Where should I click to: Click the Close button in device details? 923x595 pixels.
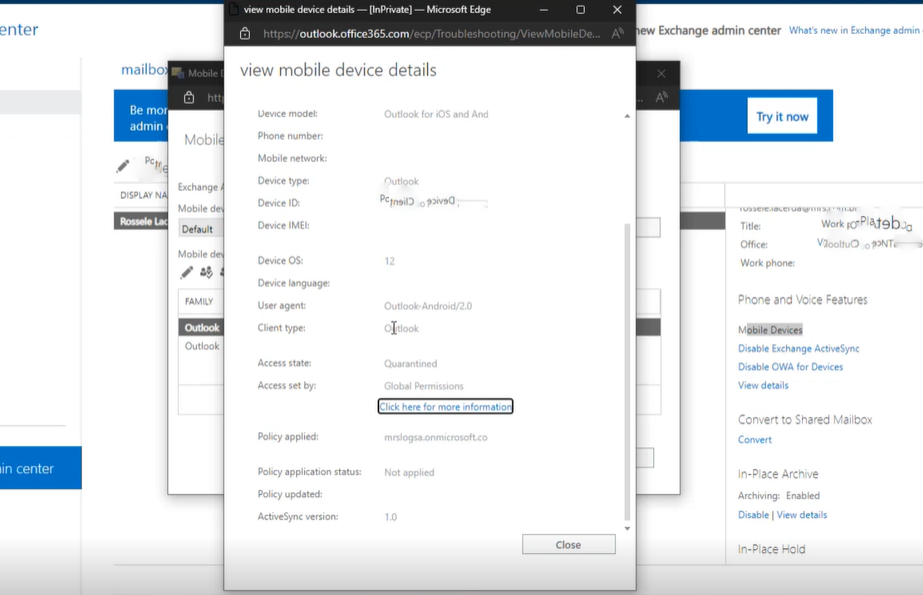click(x=569, y=544)
